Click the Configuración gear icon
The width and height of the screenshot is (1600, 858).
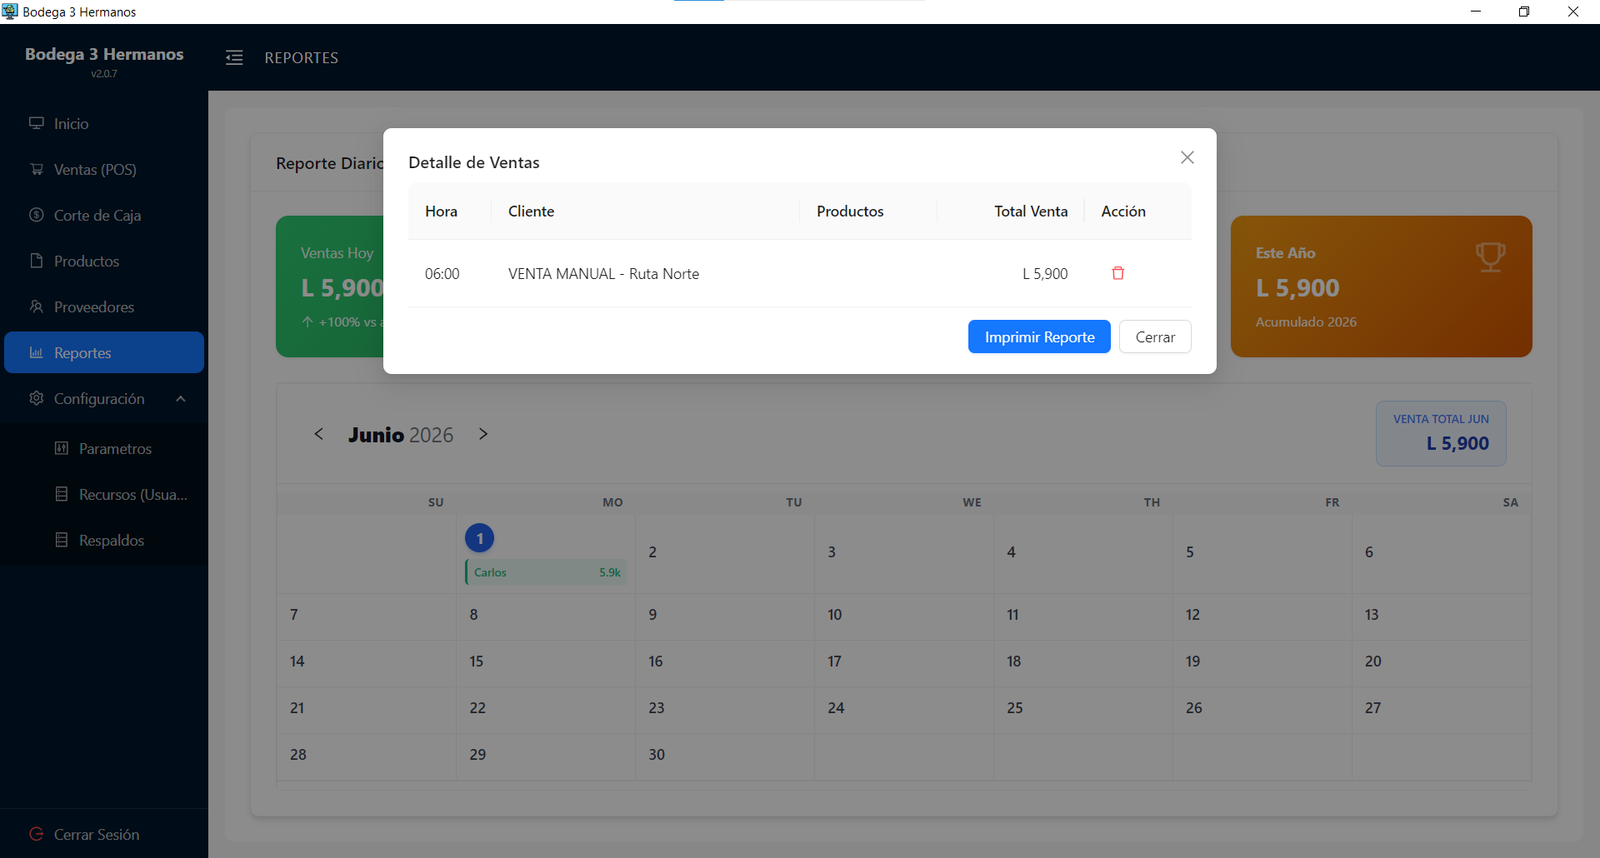37,398
